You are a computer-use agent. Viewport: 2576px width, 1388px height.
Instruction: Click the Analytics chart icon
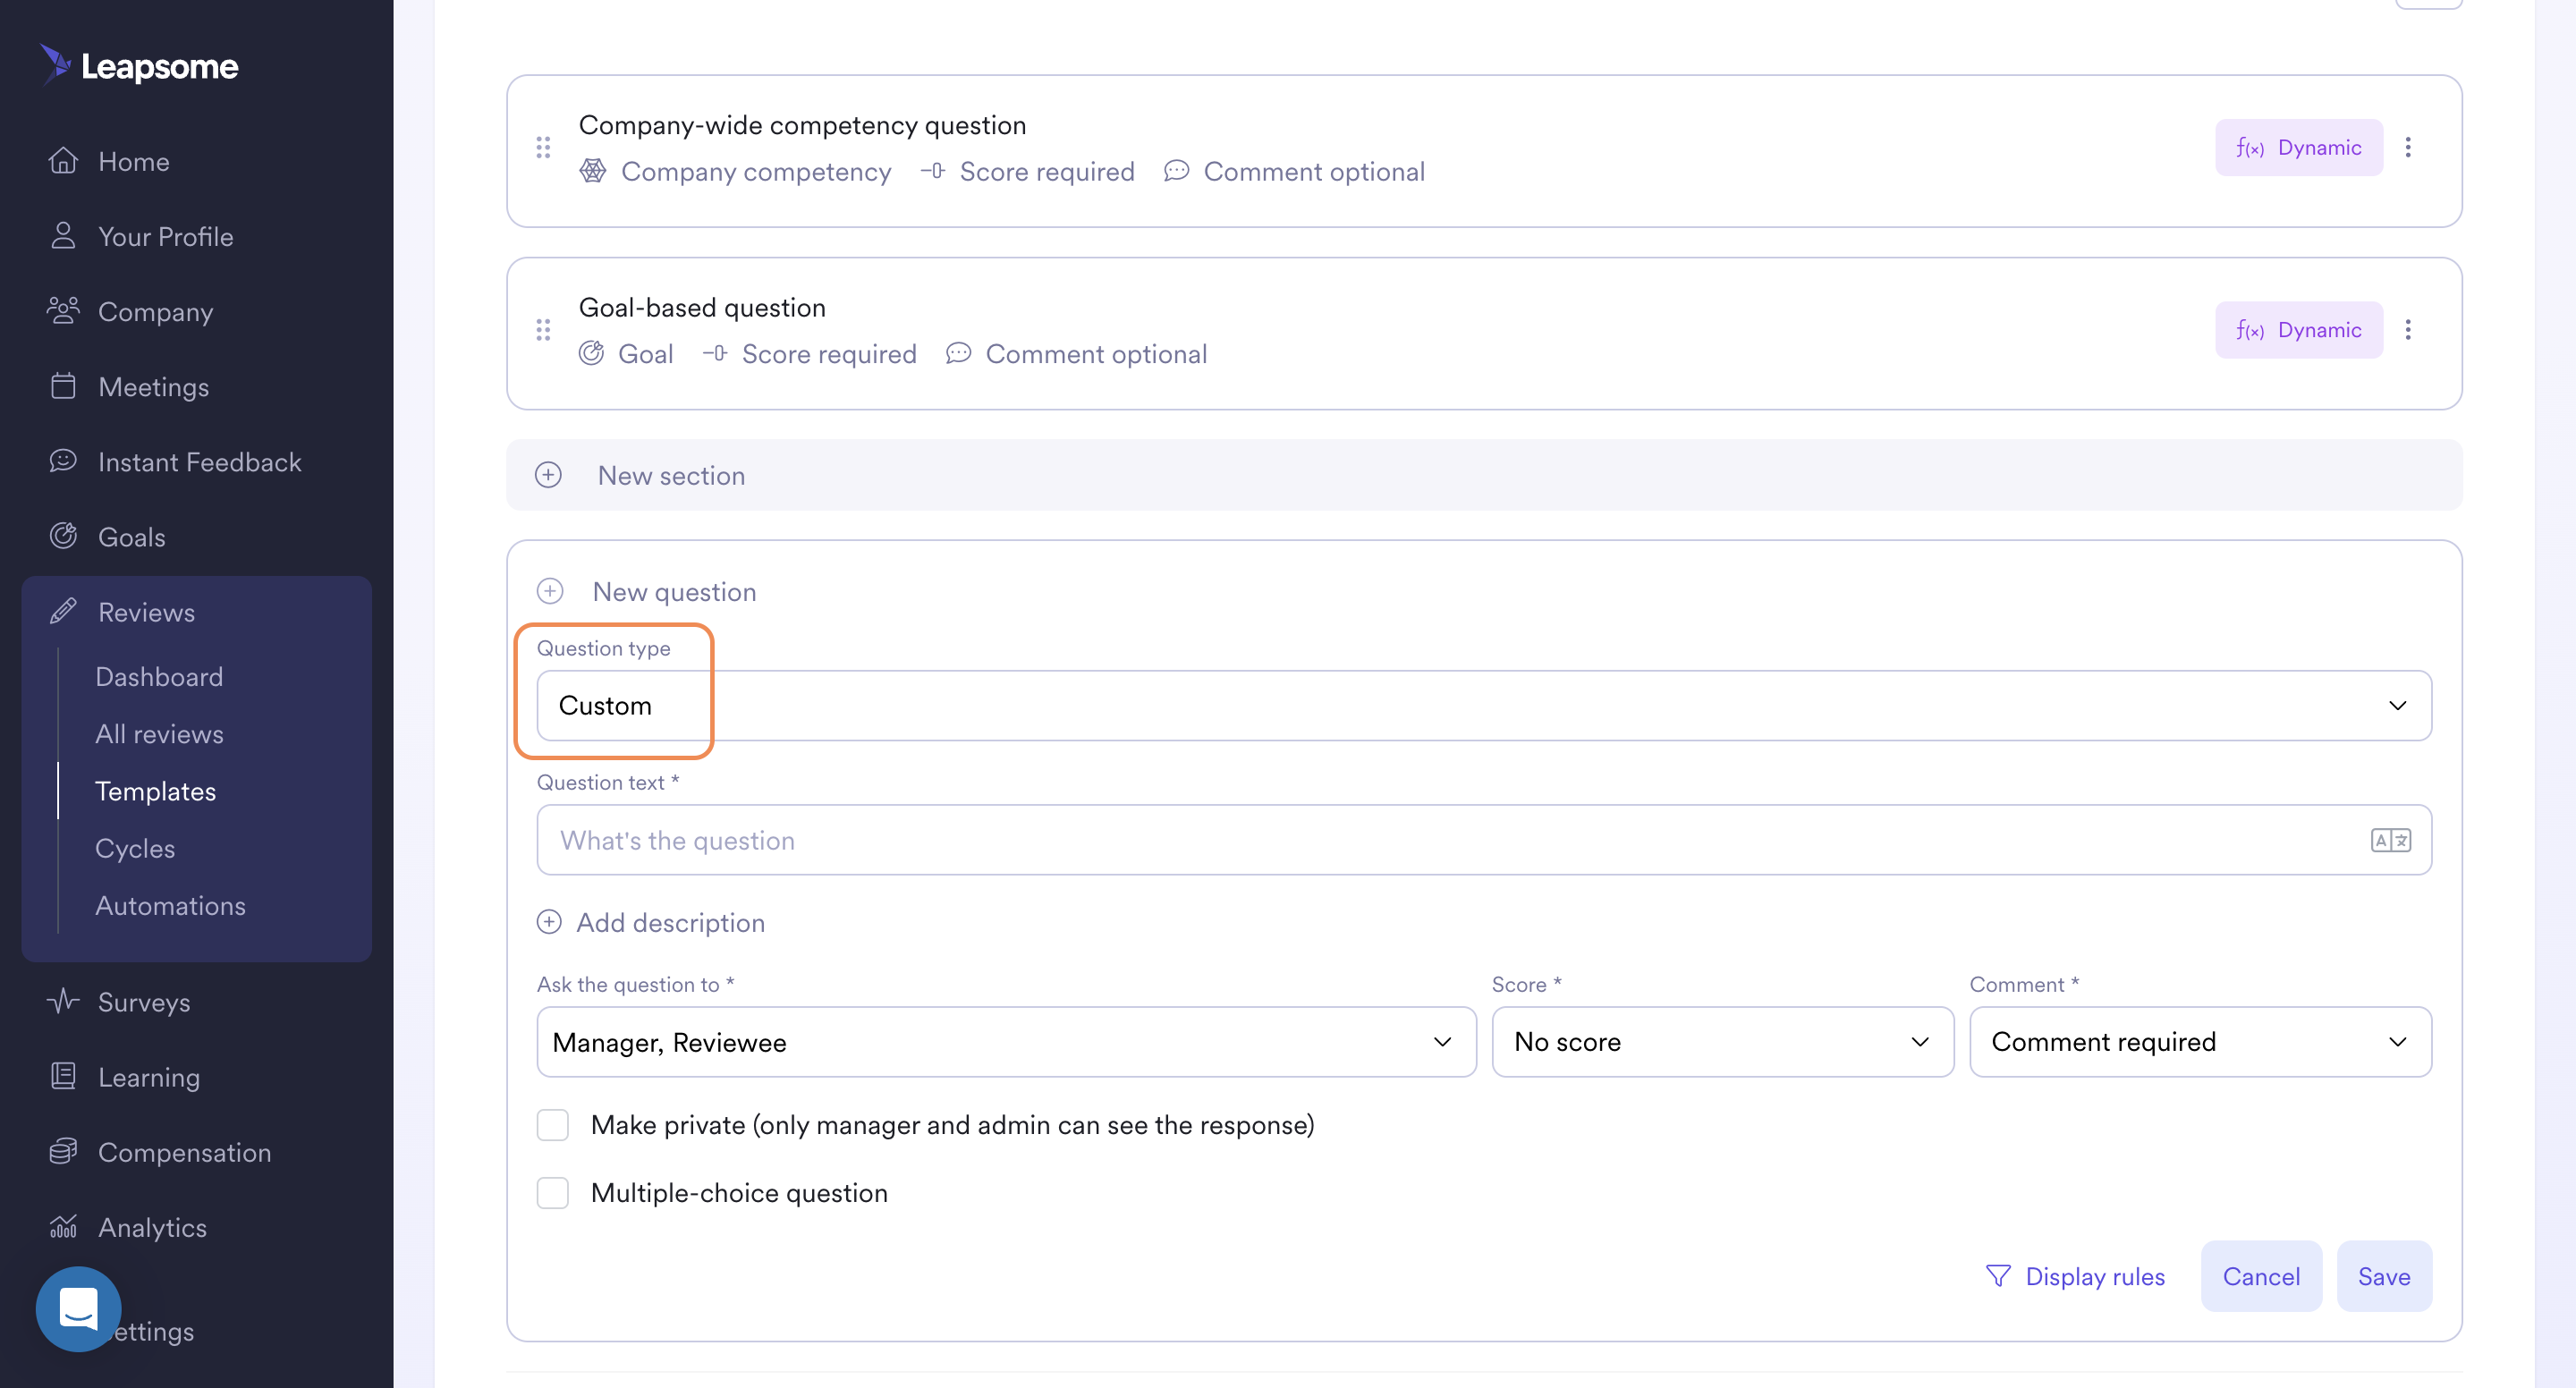63,1226
